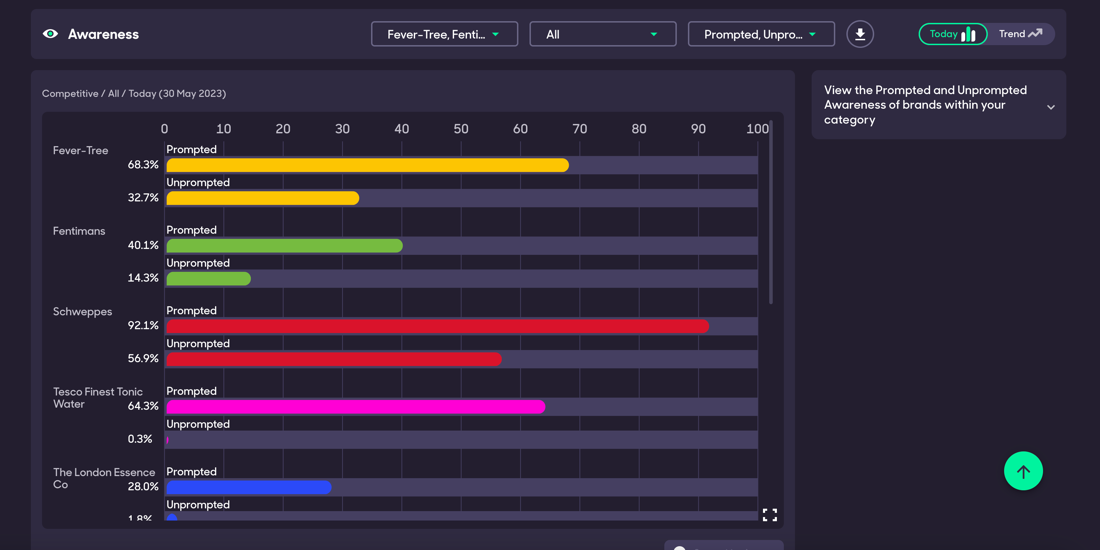
Task: Click The London Essence Co blue bar
Action: point(248,487)
